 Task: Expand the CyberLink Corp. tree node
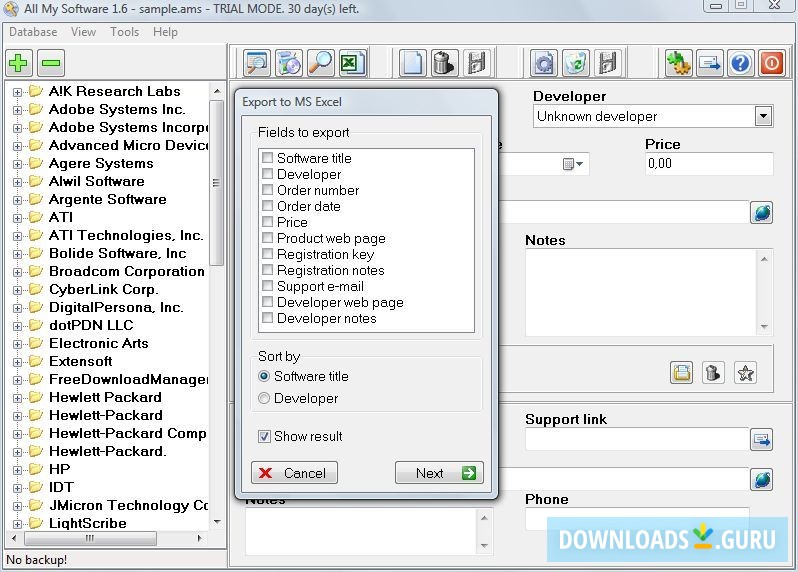pos(17,290)
